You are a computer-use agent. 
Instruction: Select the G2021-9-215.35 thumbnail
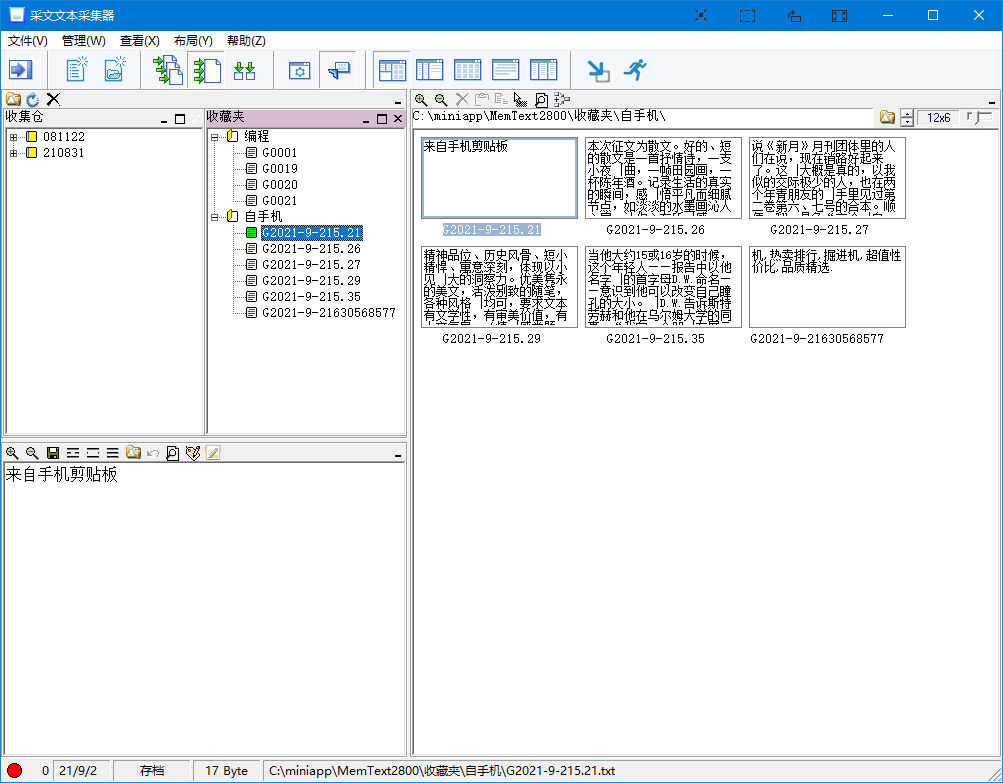(x=663, y=287)
